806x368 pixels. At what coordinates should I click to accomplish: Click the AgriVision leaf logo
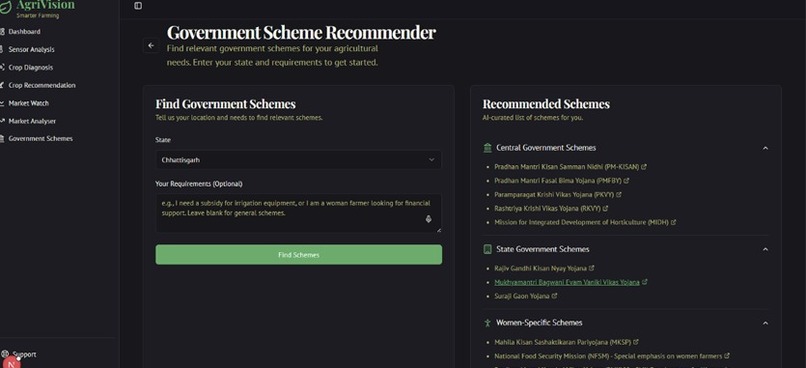point(5,7)
